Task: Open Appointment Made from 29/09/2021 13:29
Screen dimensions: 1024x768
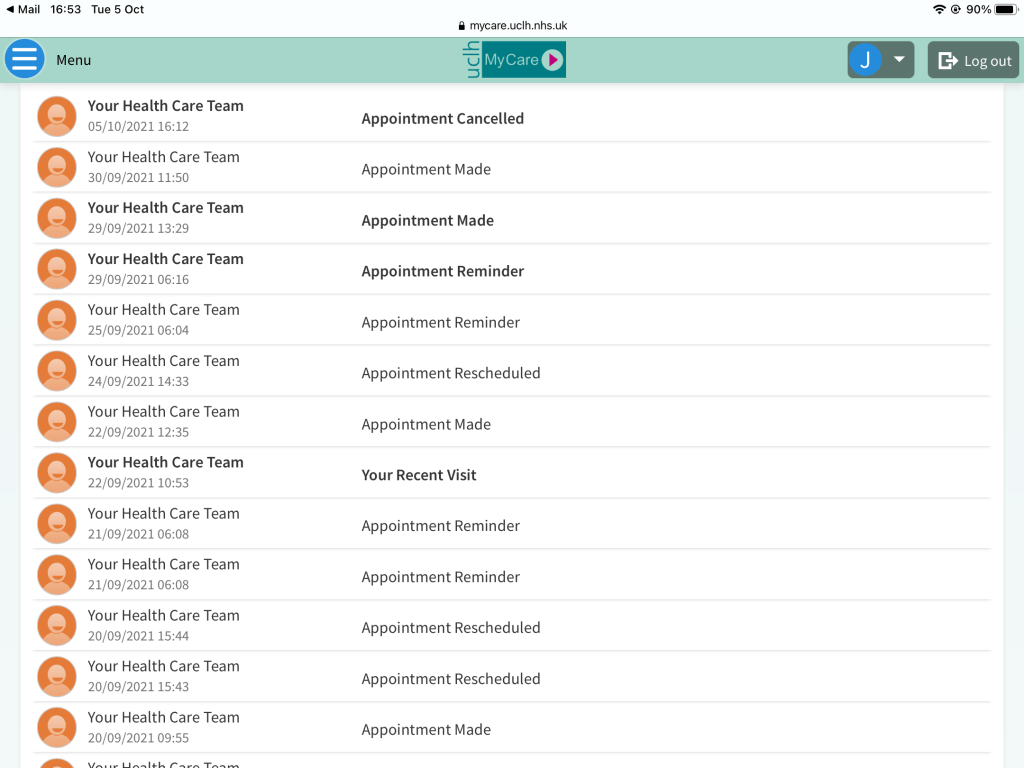Action: 427,220
